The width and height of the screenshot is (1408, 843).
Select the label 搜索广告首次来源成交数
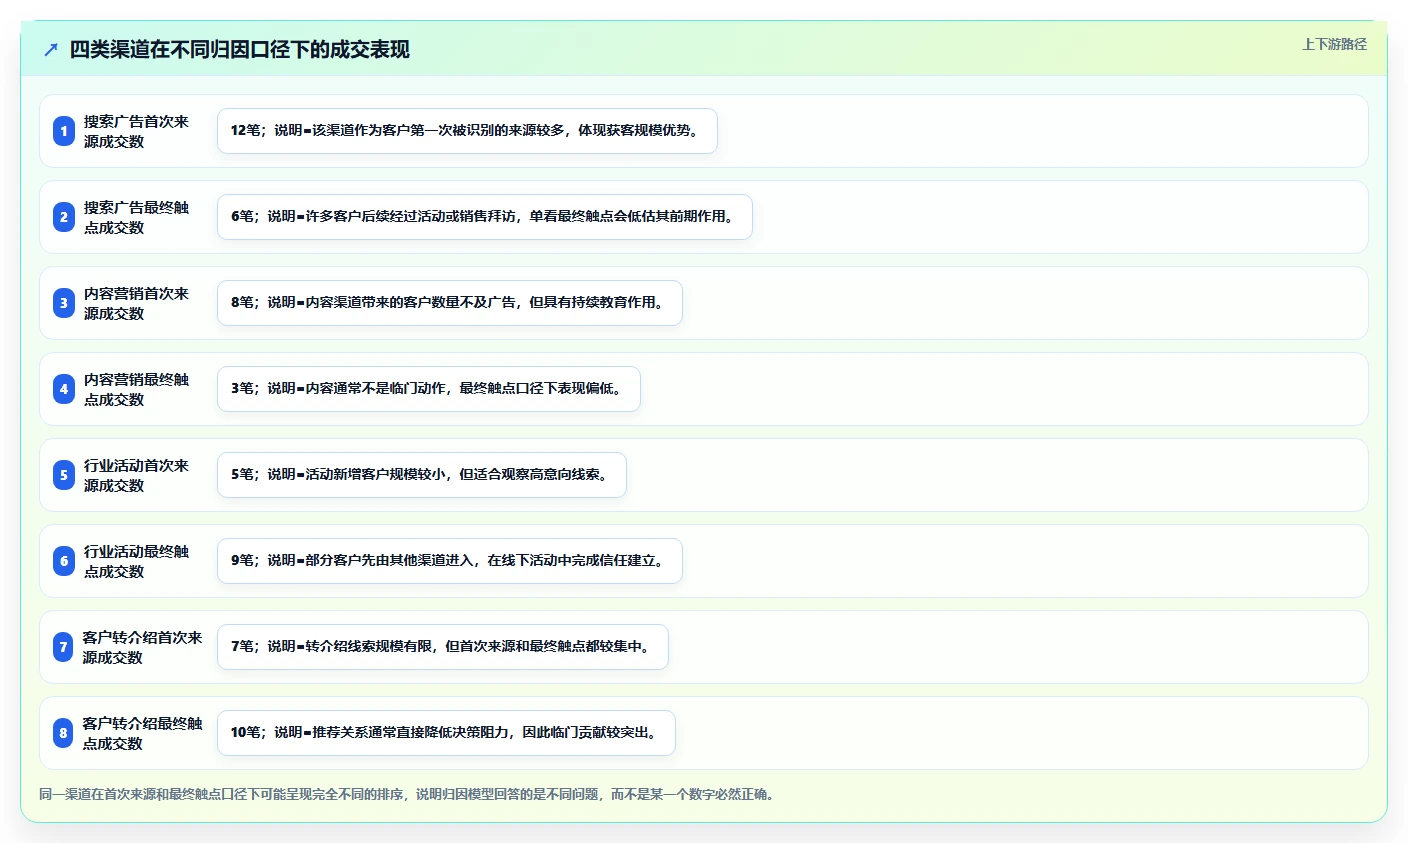[x=136, y=131]
